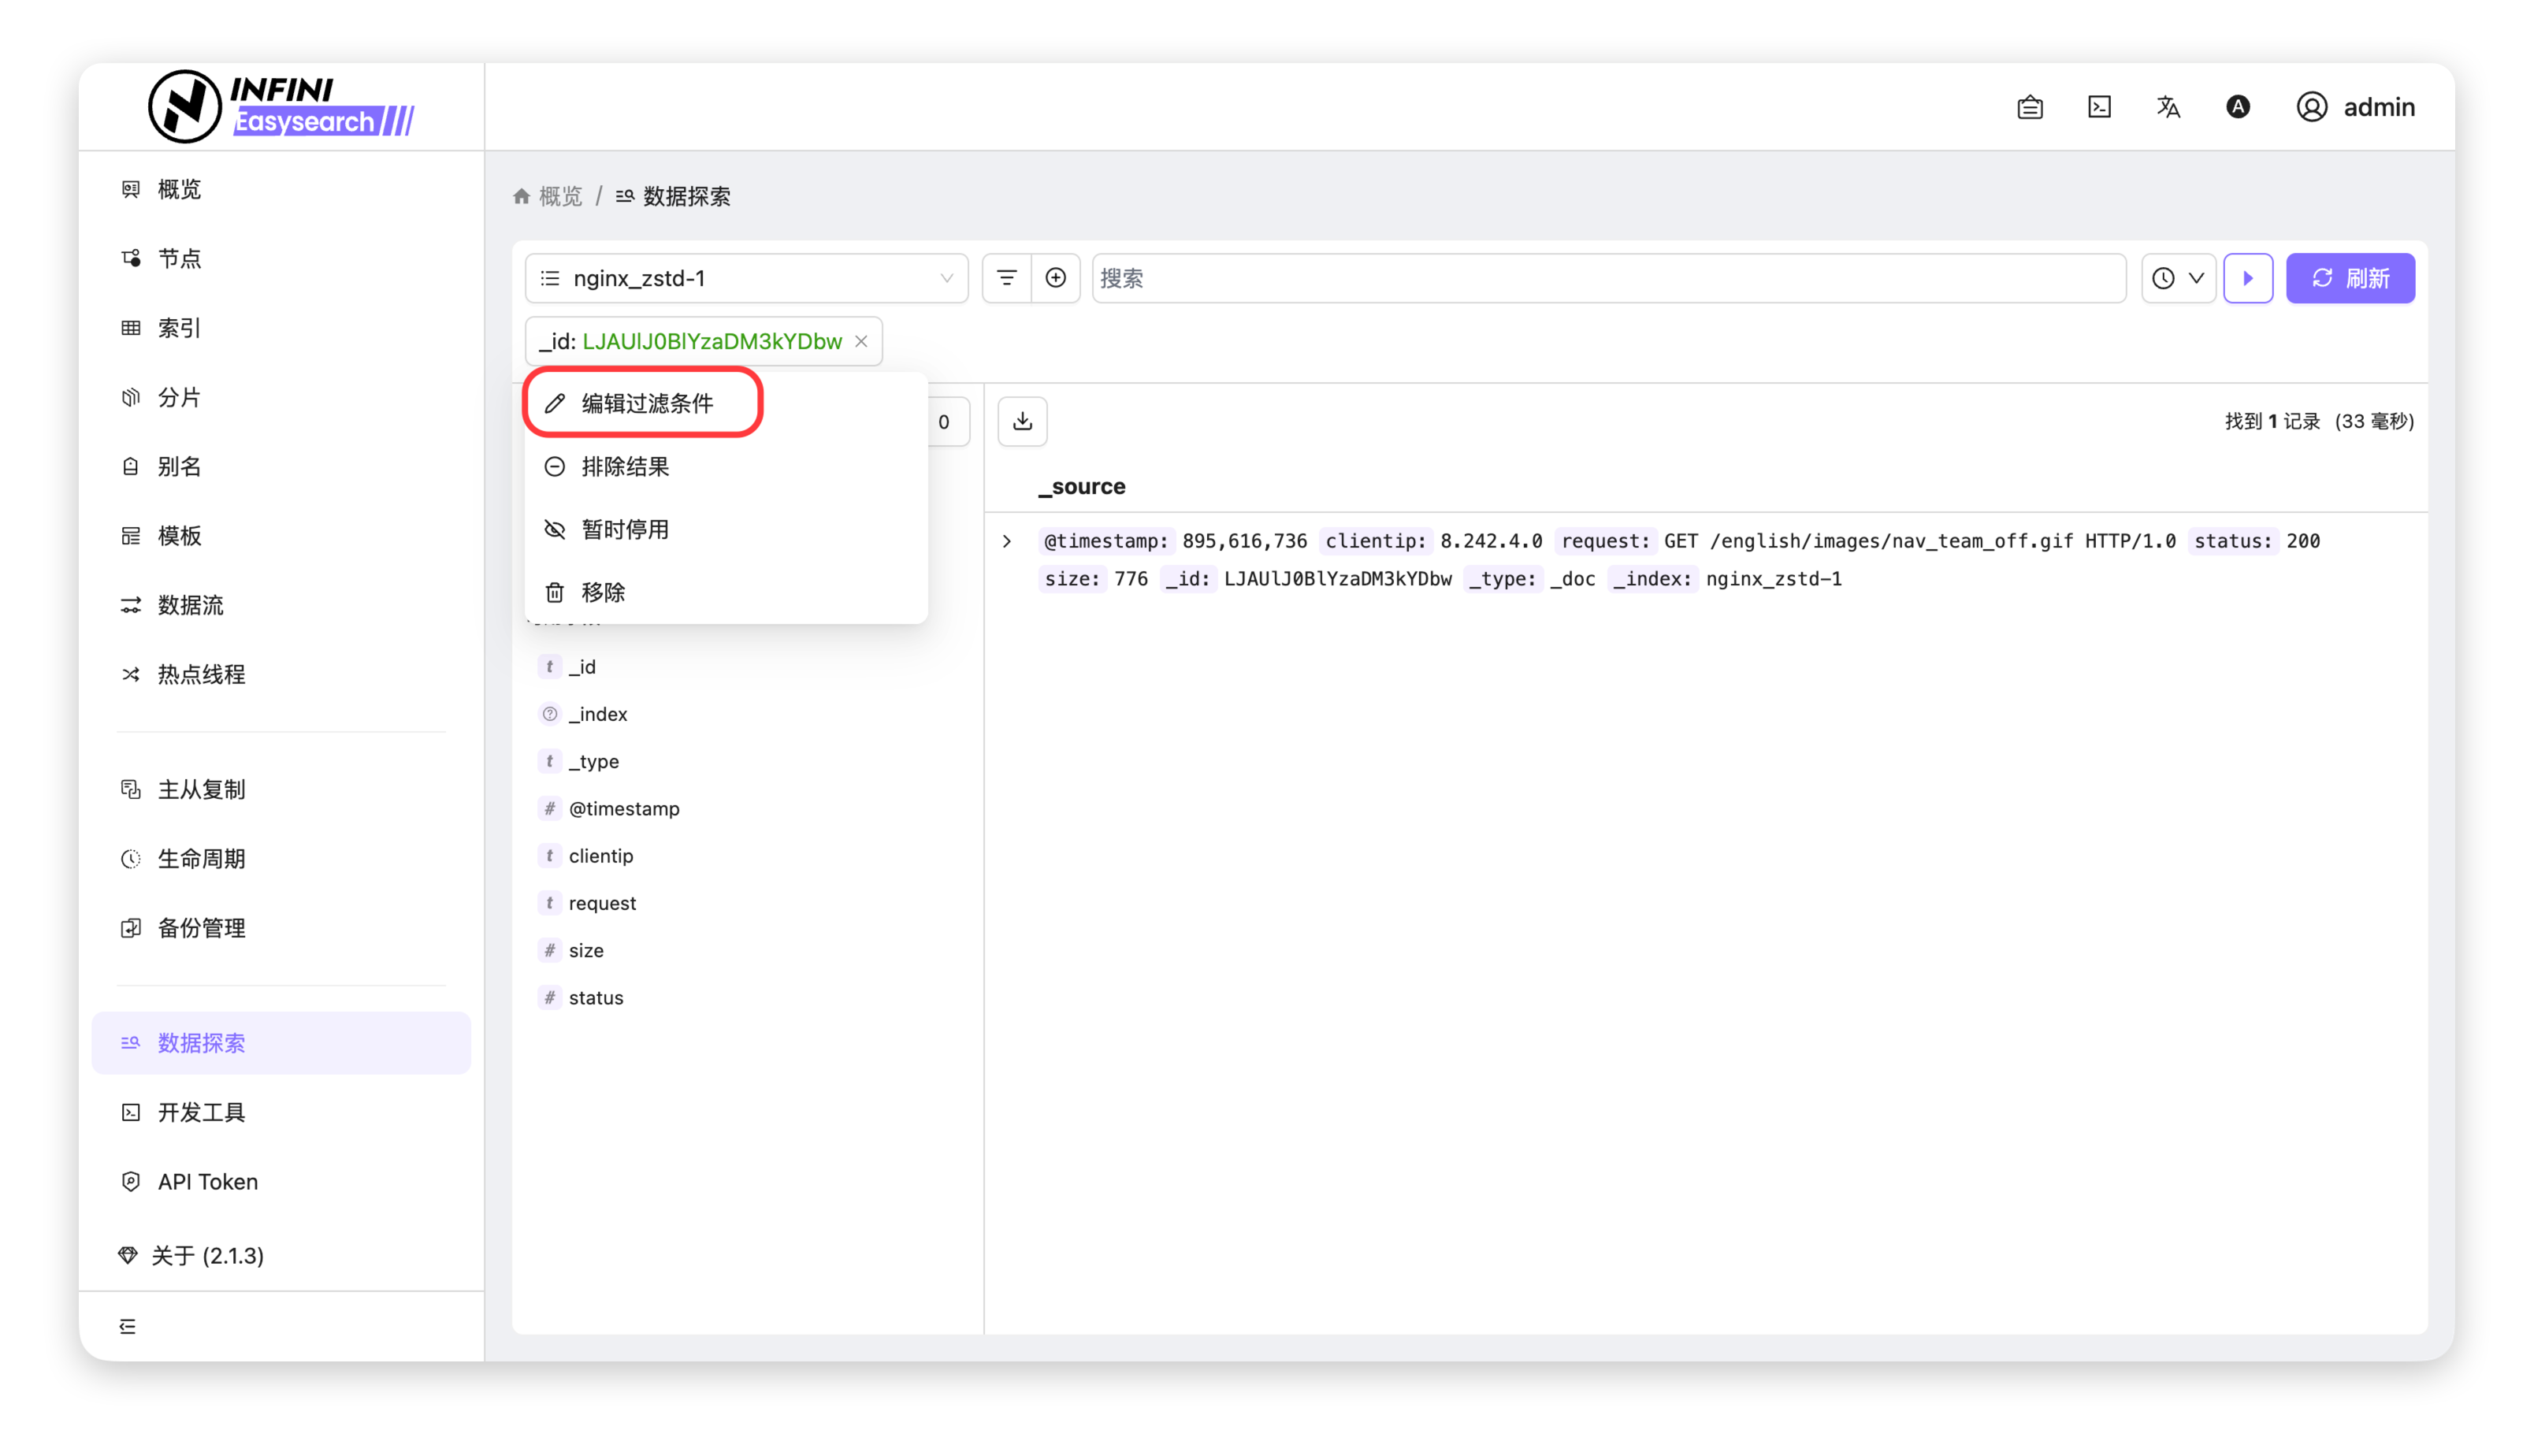Expand the document row chevron
The width and height of the screenshot is (2534, 1456).
(1007, 541)
